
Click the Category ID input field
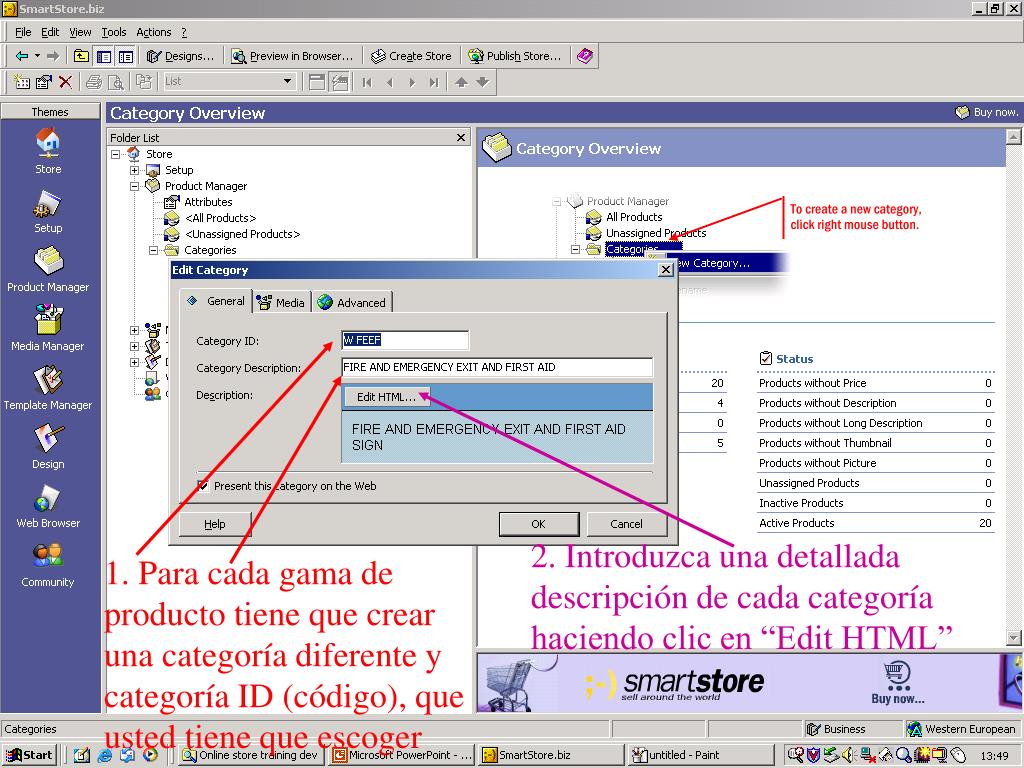(405, 340)
